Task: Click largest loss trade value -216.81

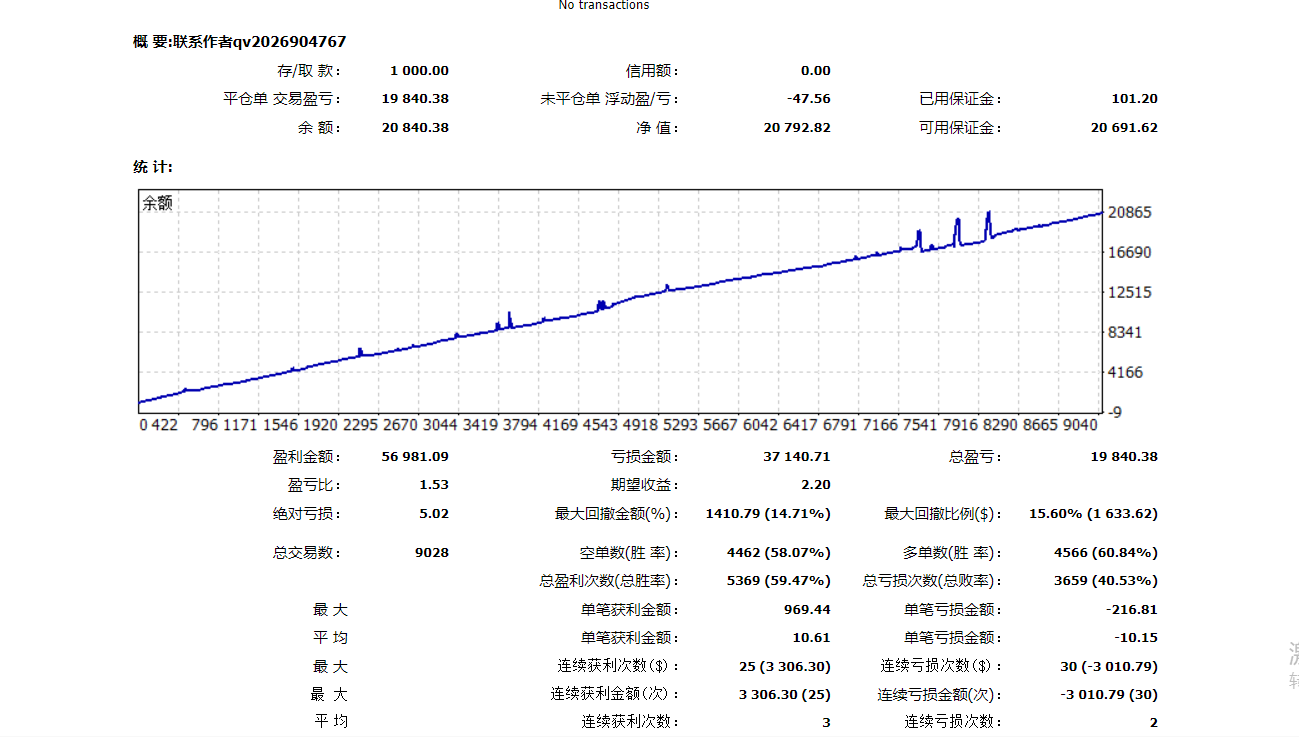Action: coord(1131,609)
